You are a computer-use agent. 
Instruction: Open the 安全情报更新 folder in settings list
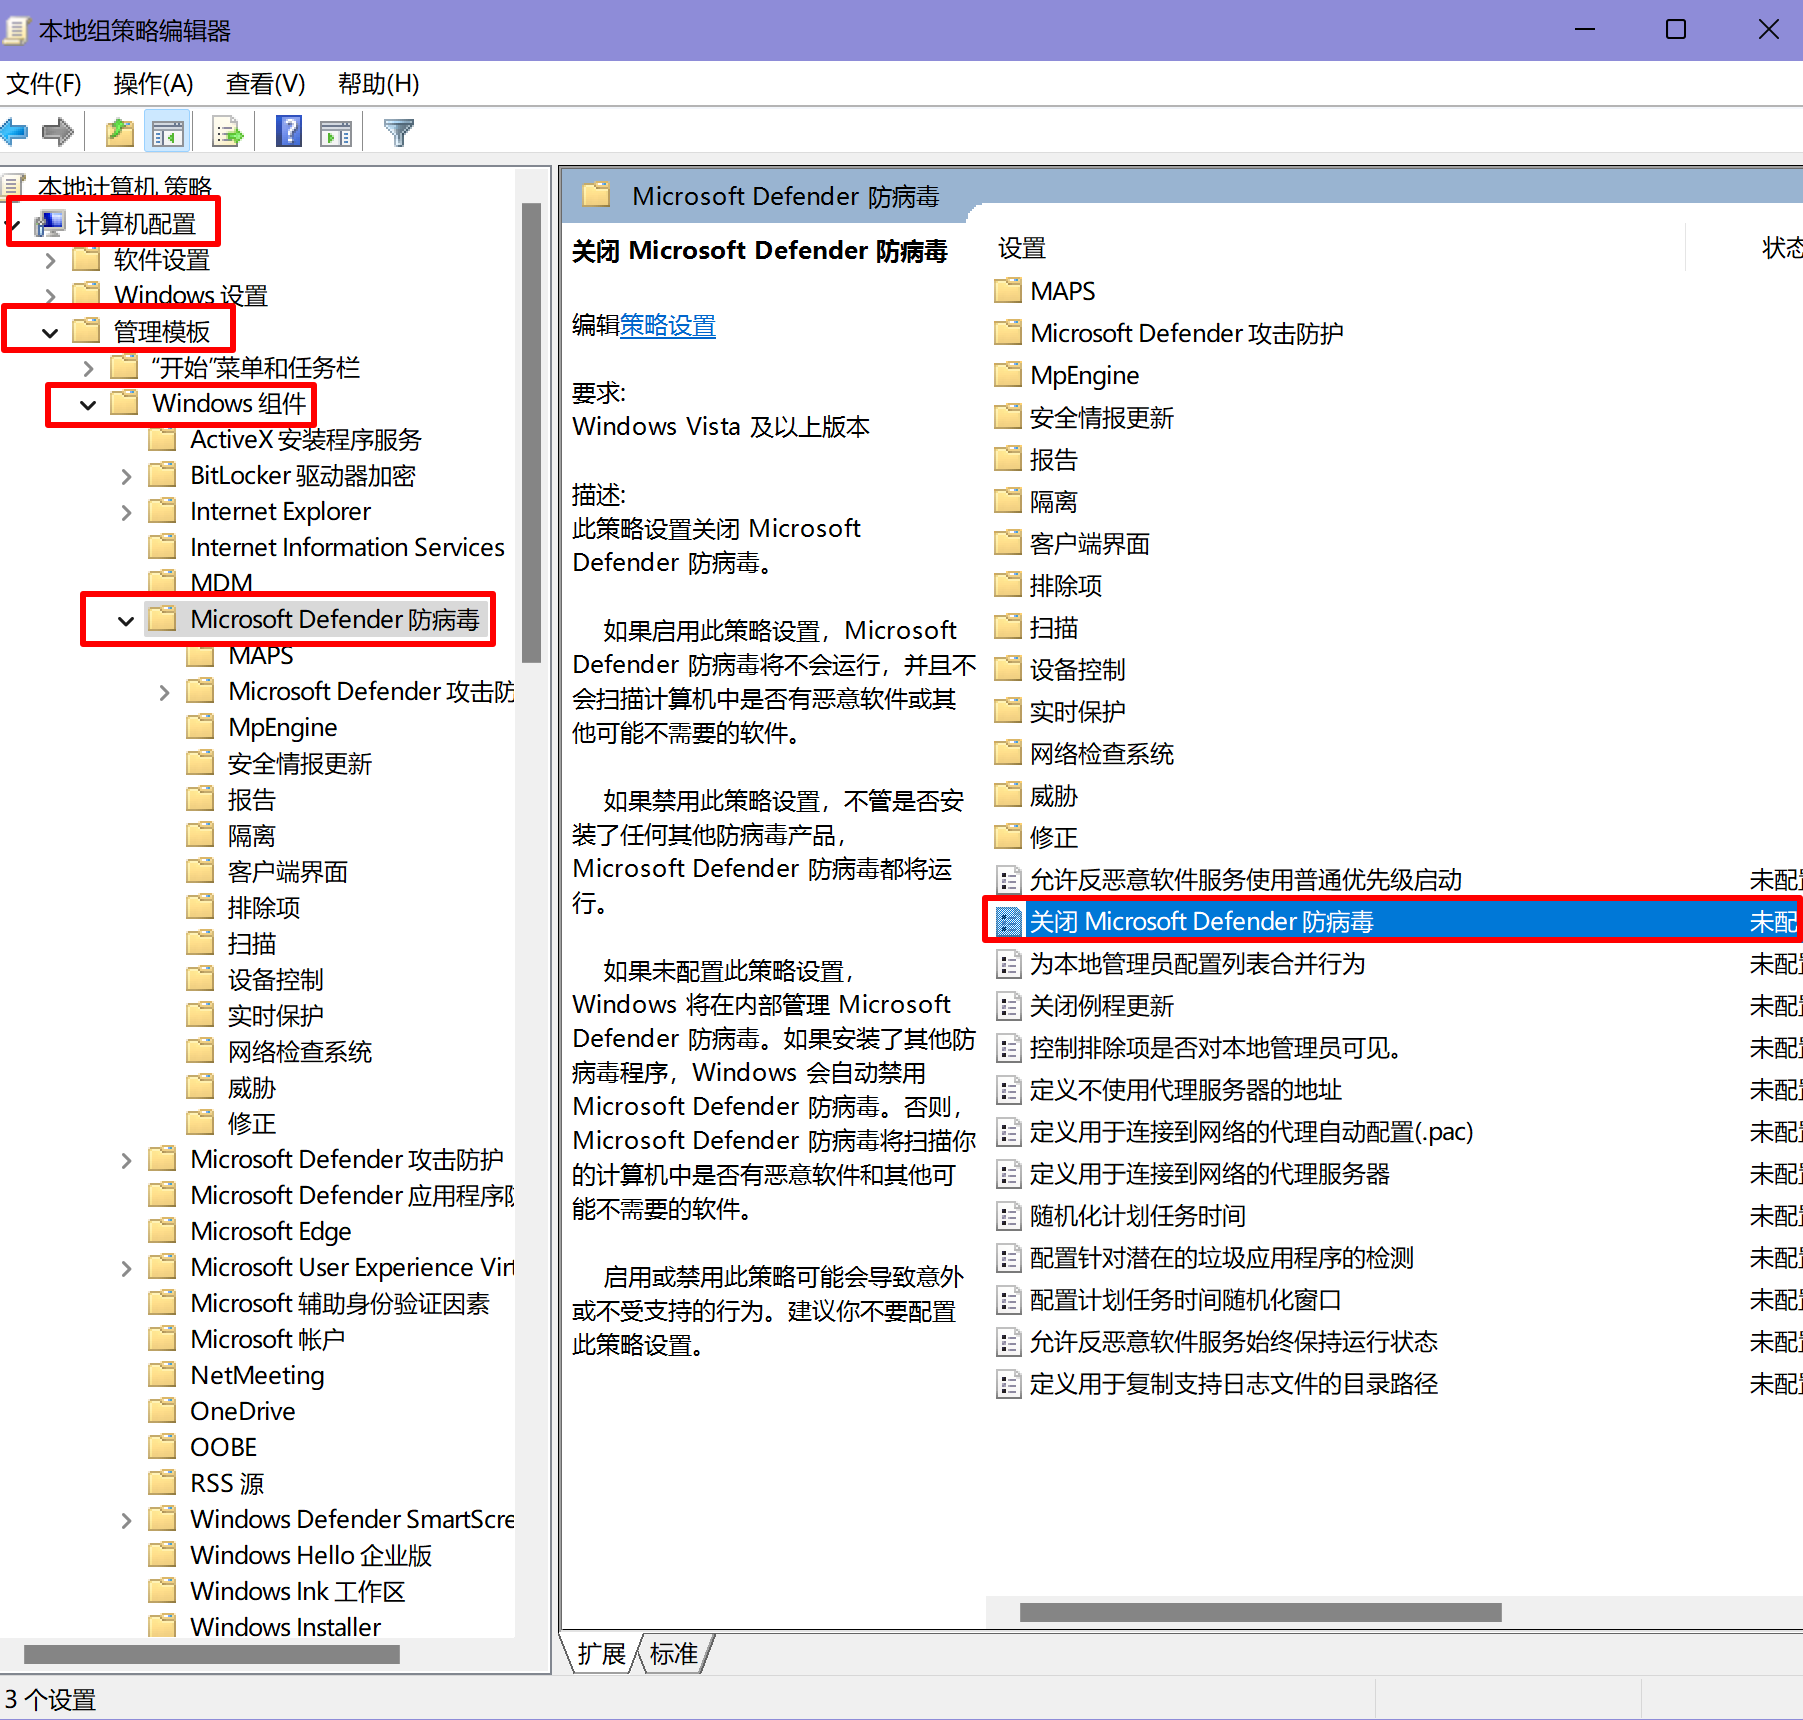1084,417
